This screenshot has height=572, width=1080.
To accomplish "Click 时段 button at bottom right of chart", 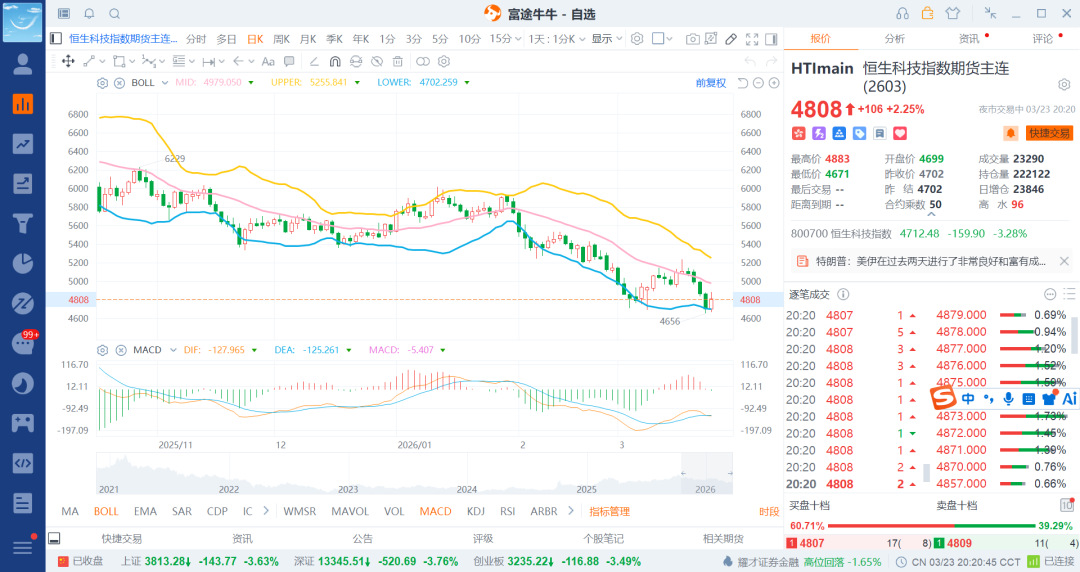I will (x=769, y=511).
